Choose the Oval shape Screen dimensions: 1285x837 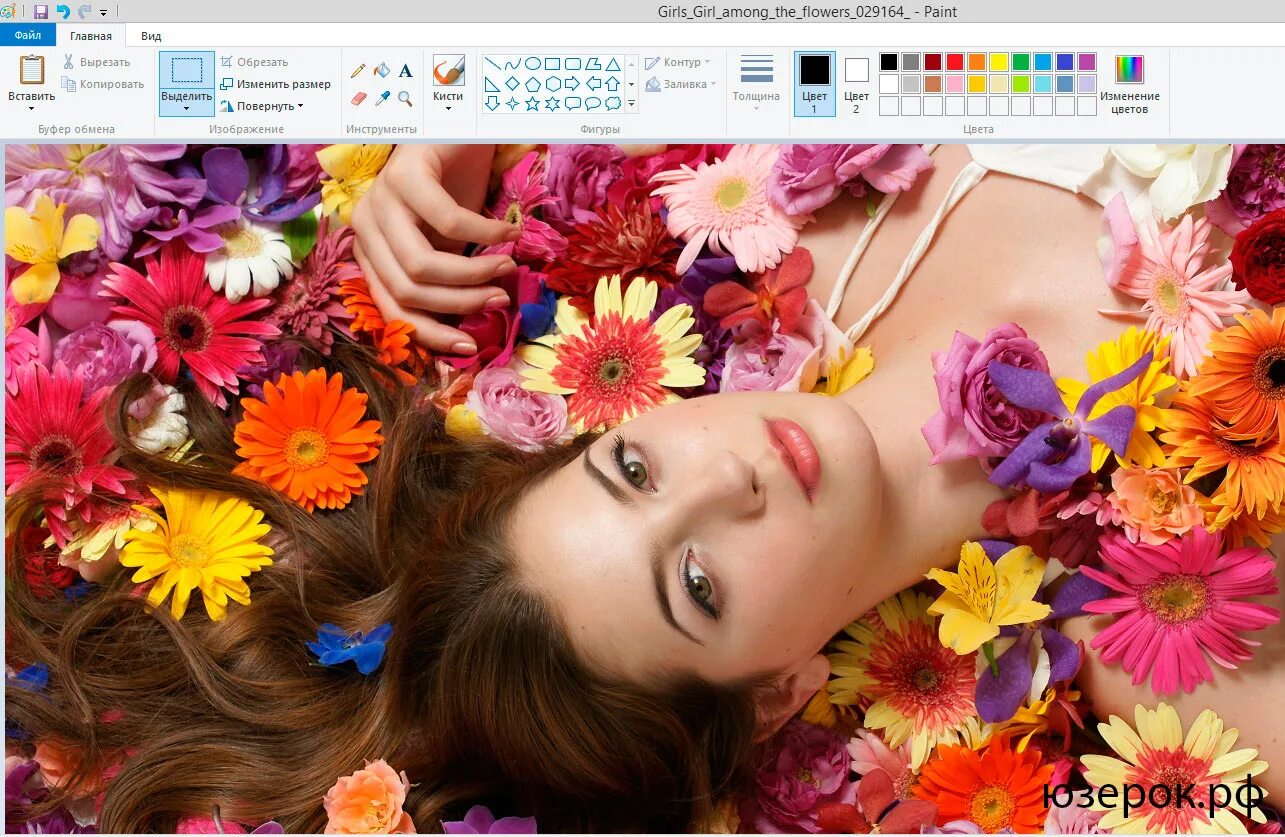pos(532,64)
